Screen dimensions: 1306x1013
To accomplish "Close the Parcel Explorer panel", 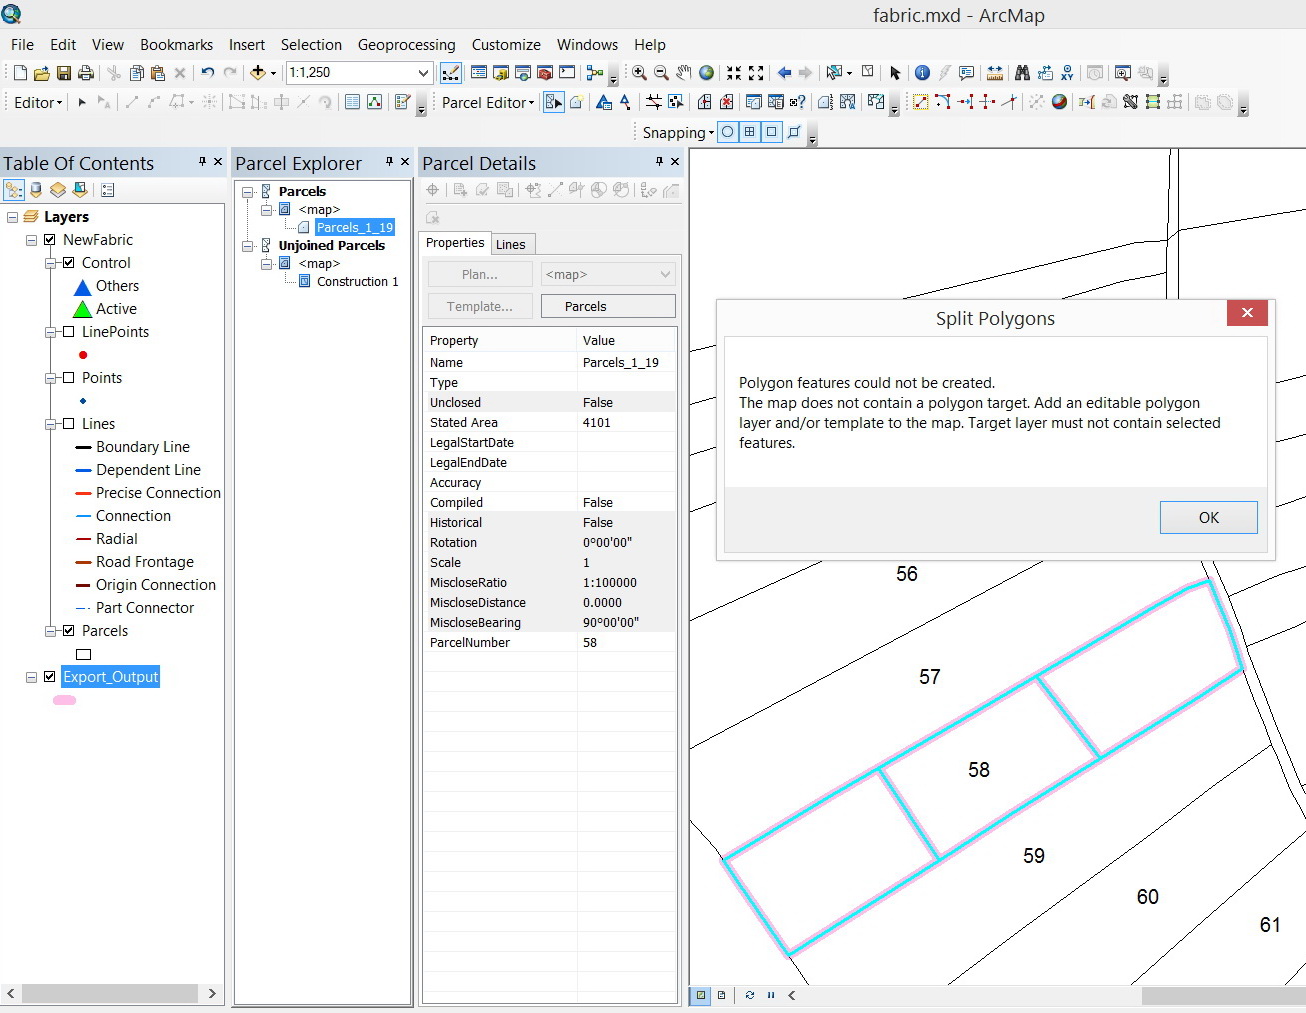I will 405,161.
